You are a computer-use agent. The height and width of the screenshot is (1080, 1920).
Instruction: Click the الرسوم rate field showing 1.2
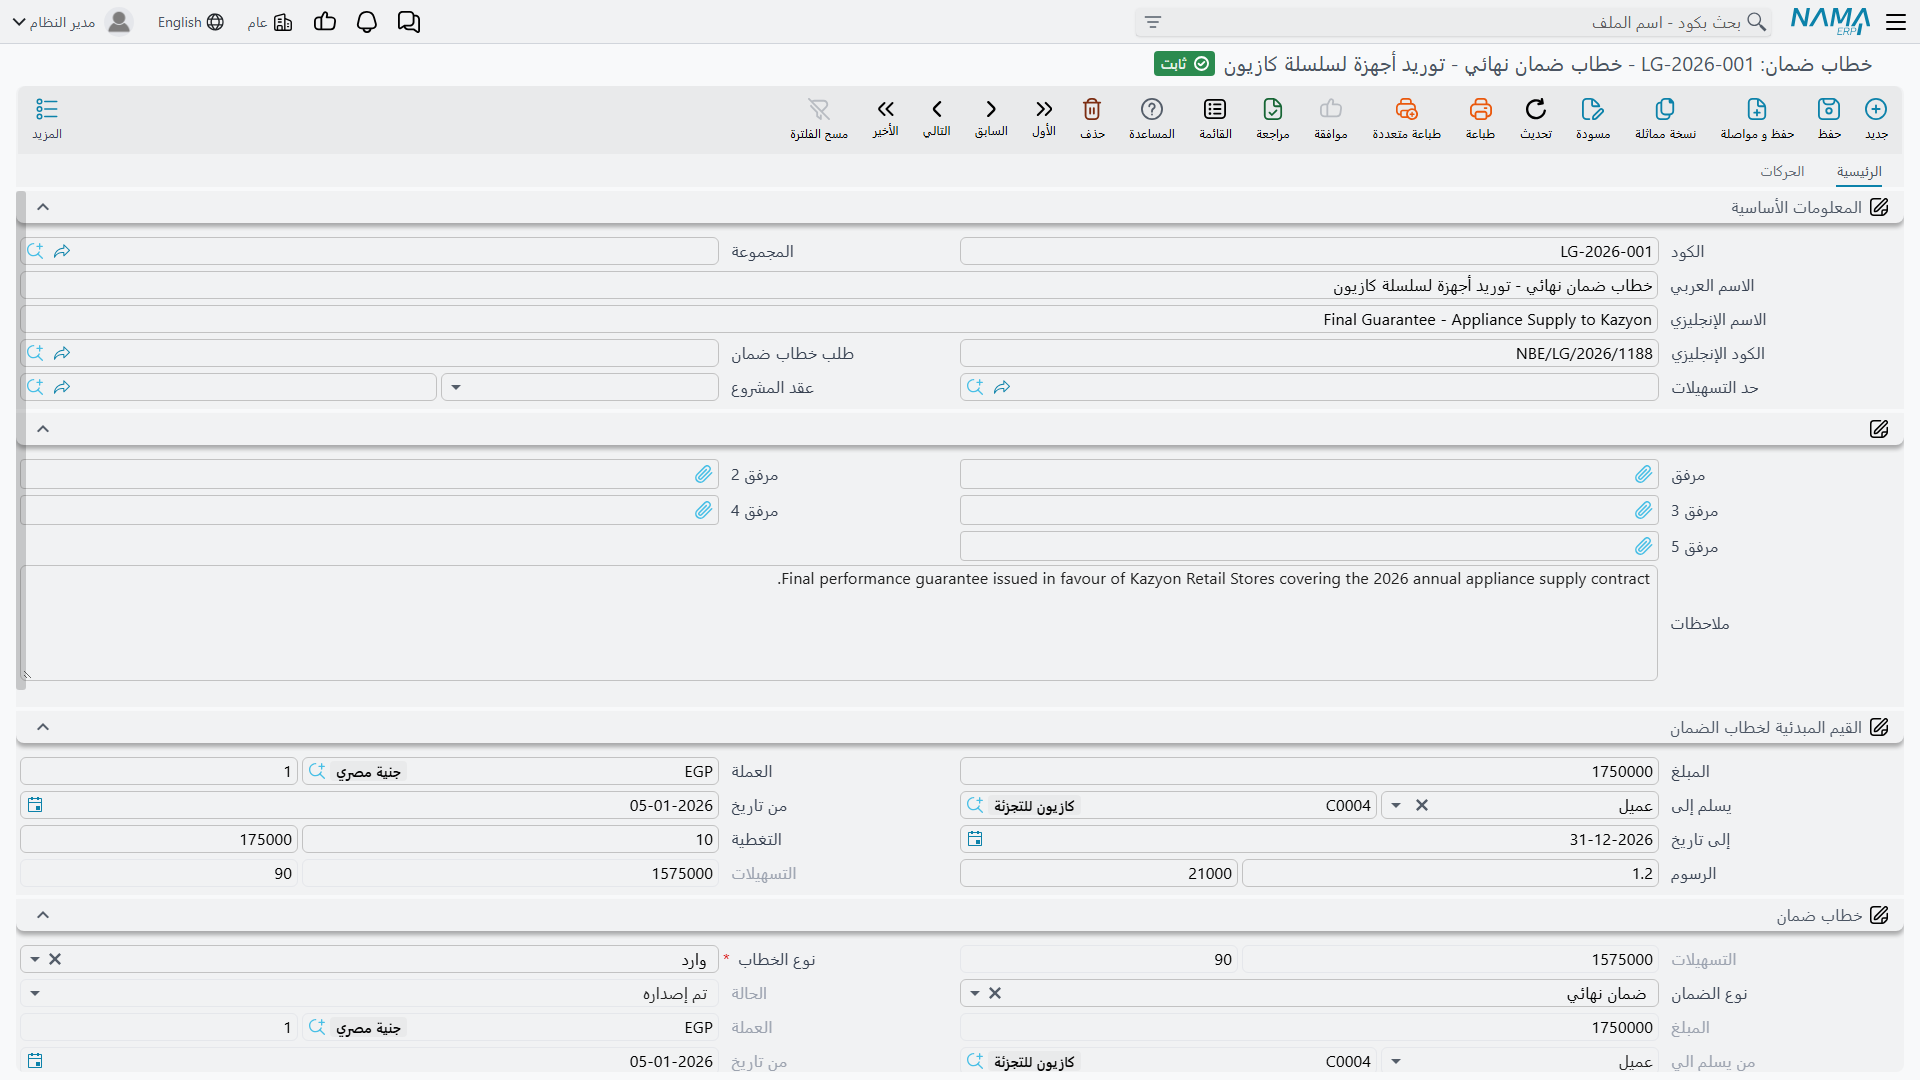1450,873
